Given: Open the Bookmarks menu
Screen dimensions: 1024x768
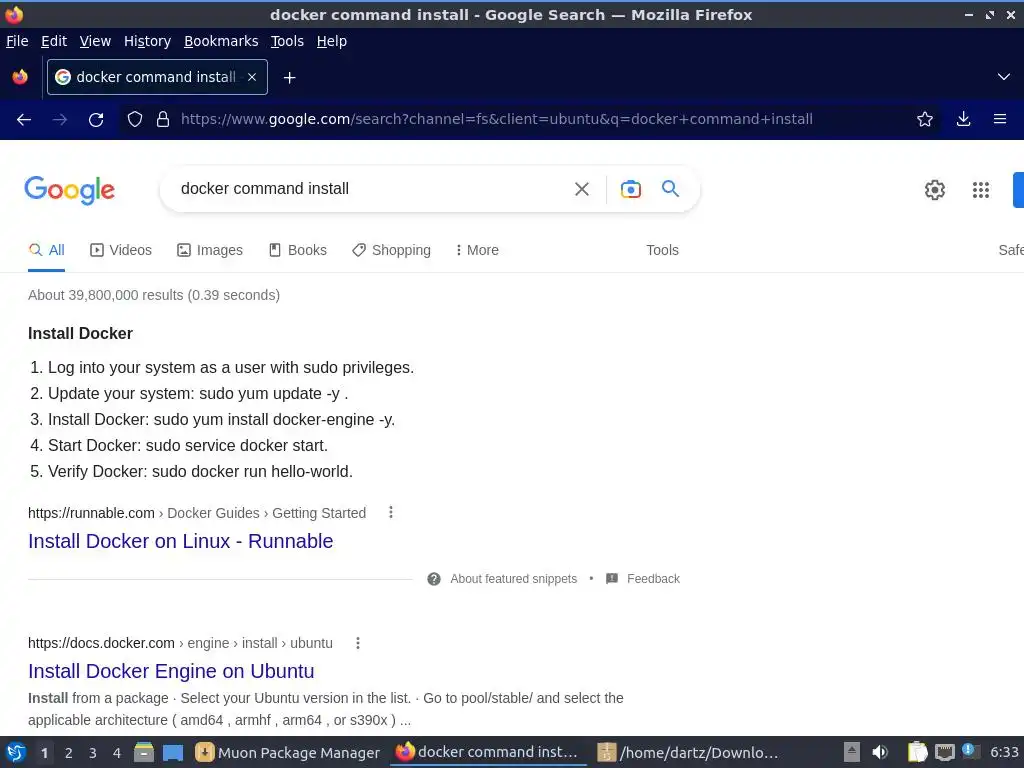Looking at the screenshot, I should tap(221, 41).
